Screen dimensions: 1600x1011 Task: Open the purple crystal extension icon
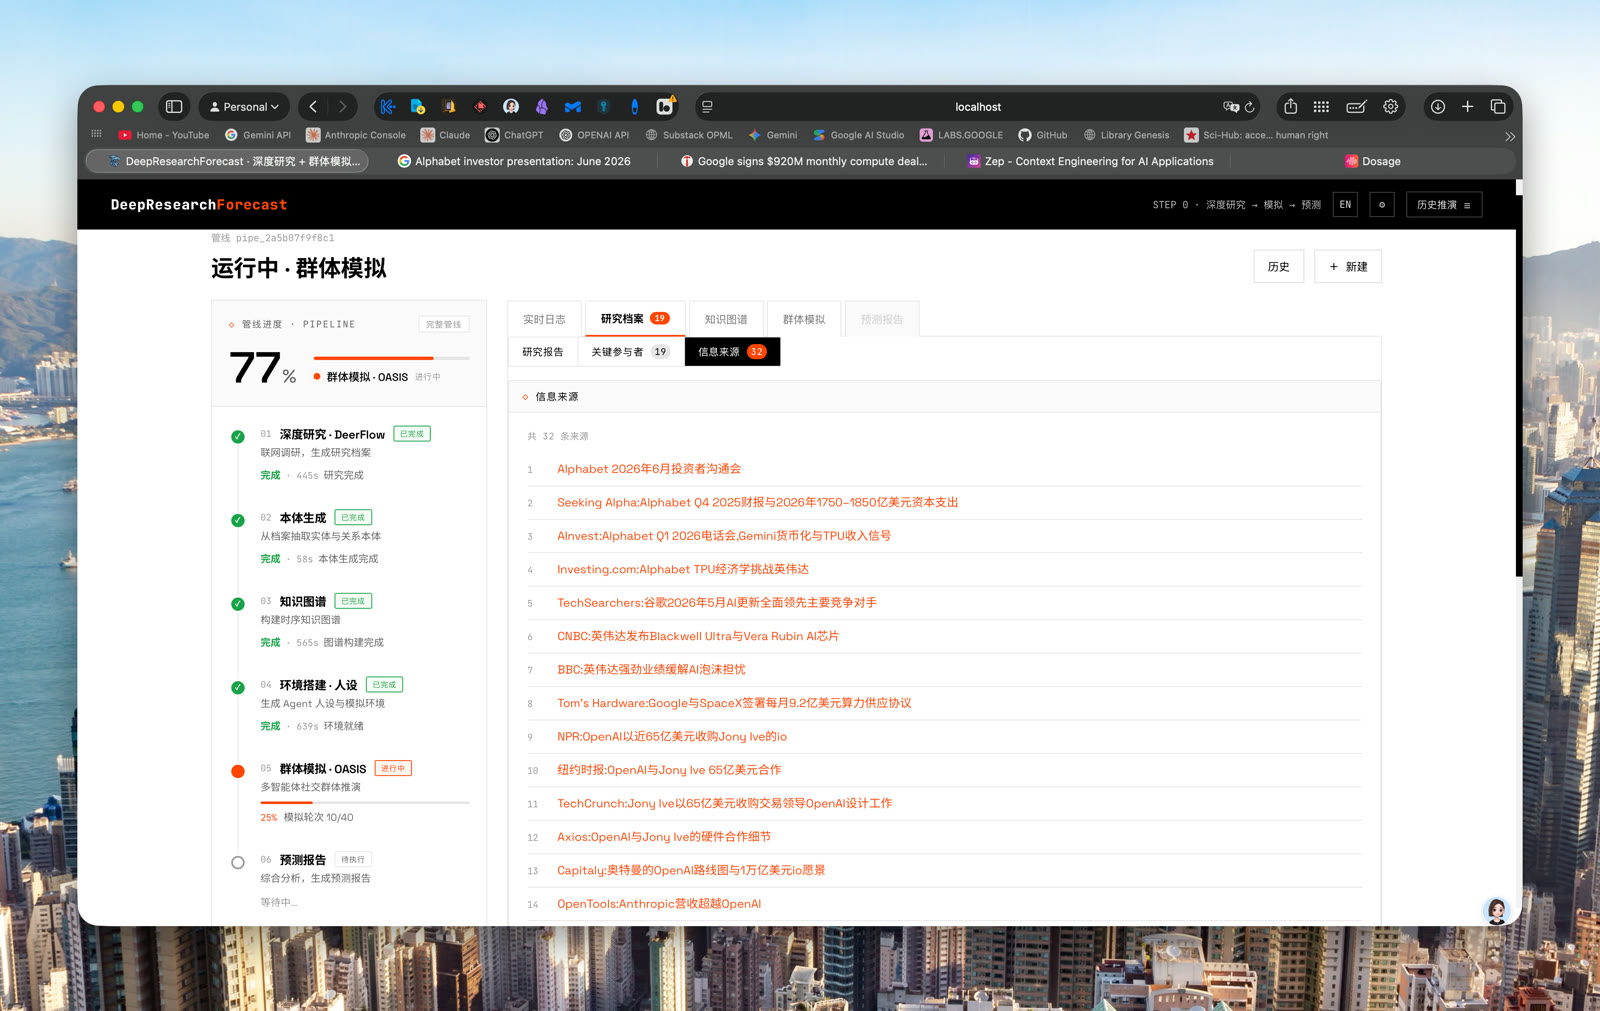[542, 106]
